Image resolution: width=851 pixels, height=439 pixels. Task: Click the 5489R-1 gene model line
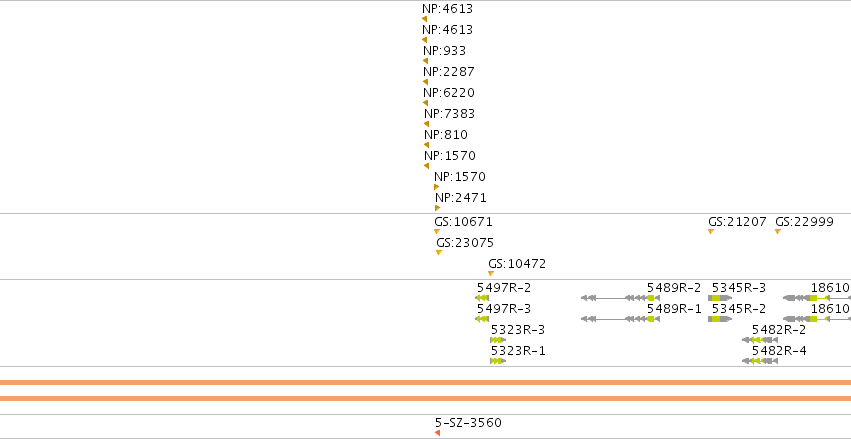tap(620, 319)
